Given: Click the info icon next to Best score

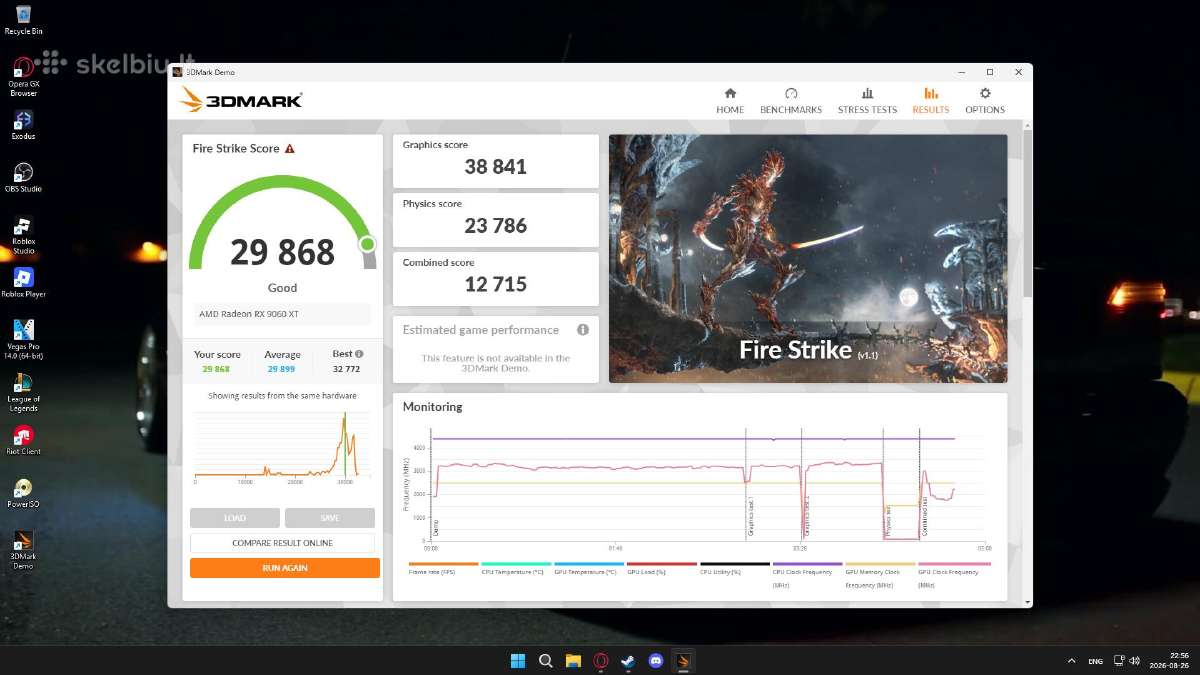Looking at the screenshot, I should pyautogui.click(x=359, y=354).
